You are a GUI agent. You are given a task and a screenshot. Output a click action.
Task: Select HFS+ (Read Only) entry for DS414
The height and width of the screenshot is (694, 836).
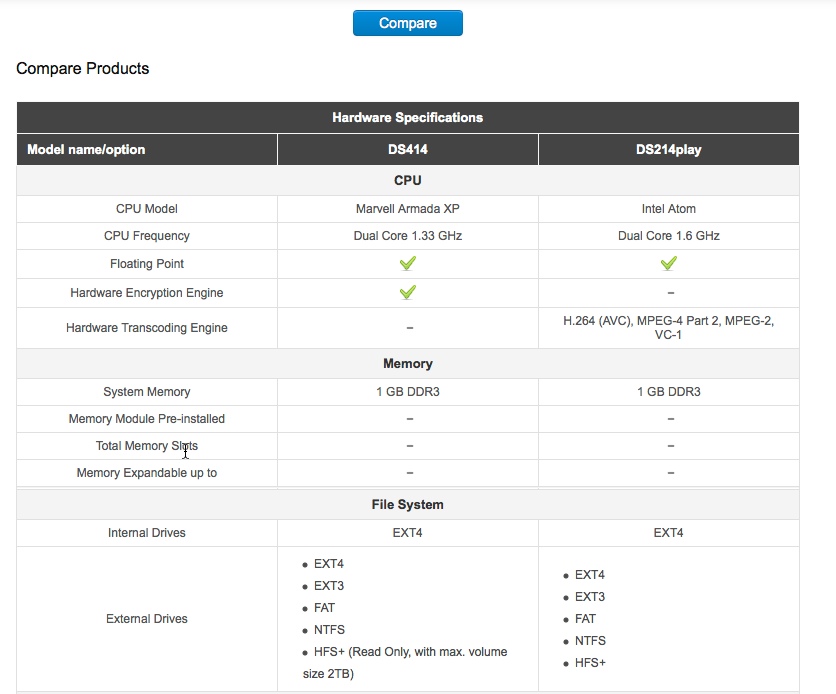coord(405,663)
